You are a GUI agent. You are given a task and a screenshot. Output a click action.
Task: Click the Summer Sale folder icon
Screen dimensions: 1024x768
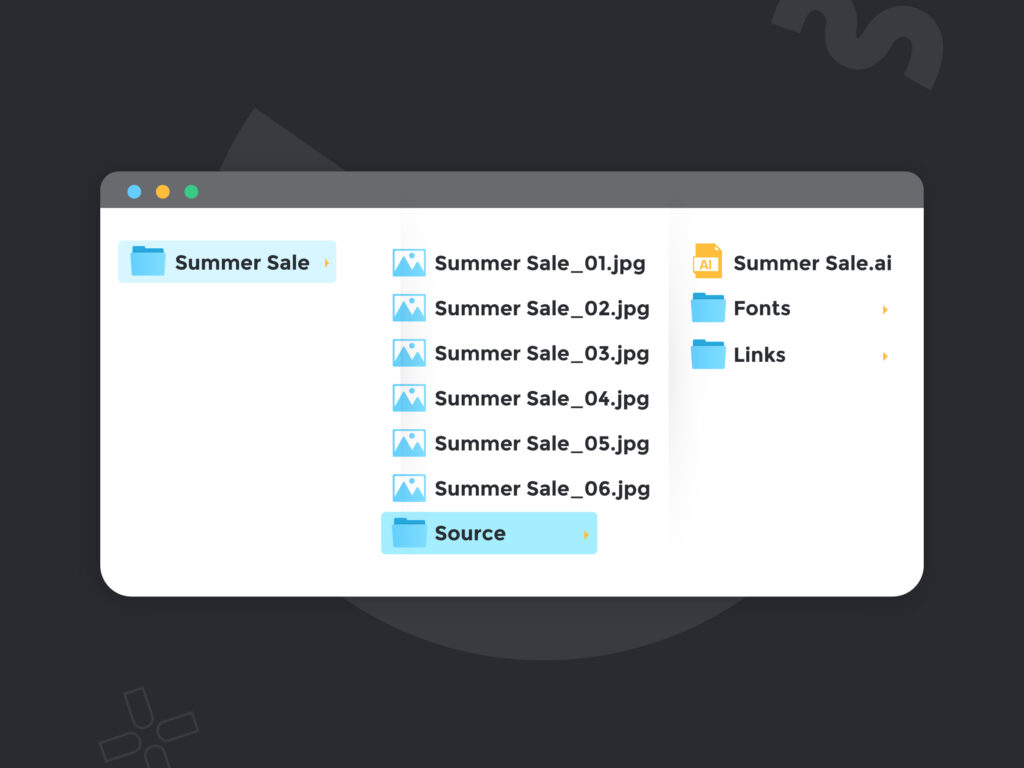148,261
